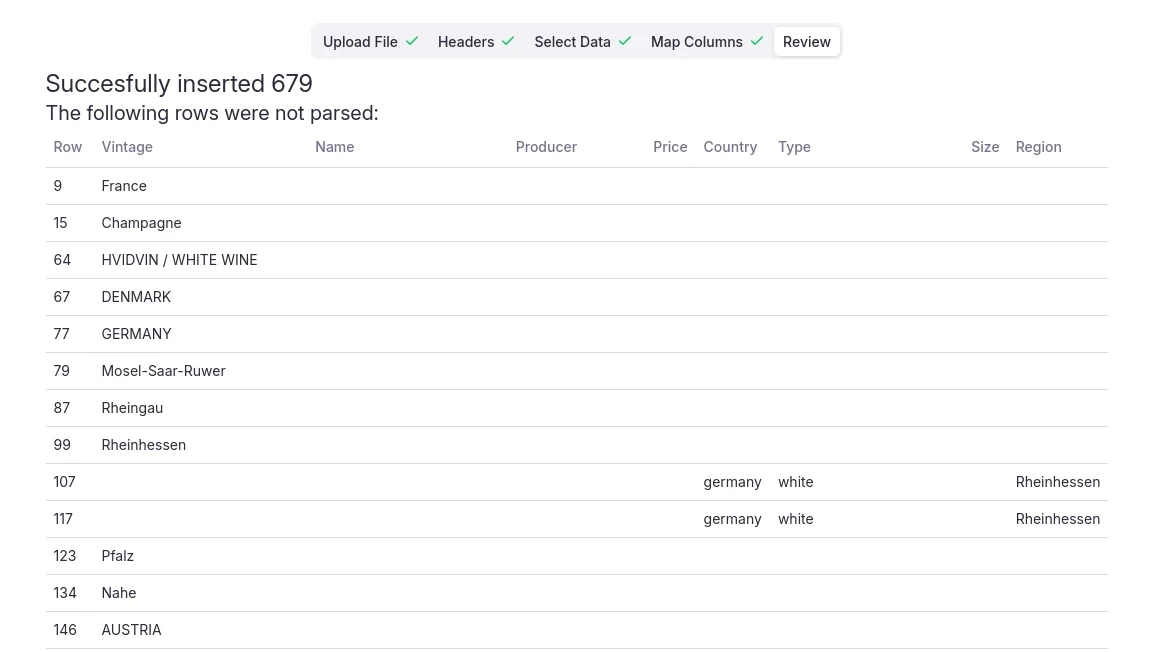Click the germany country cell in row 117

pyautogui.click(x=732, y=518)
